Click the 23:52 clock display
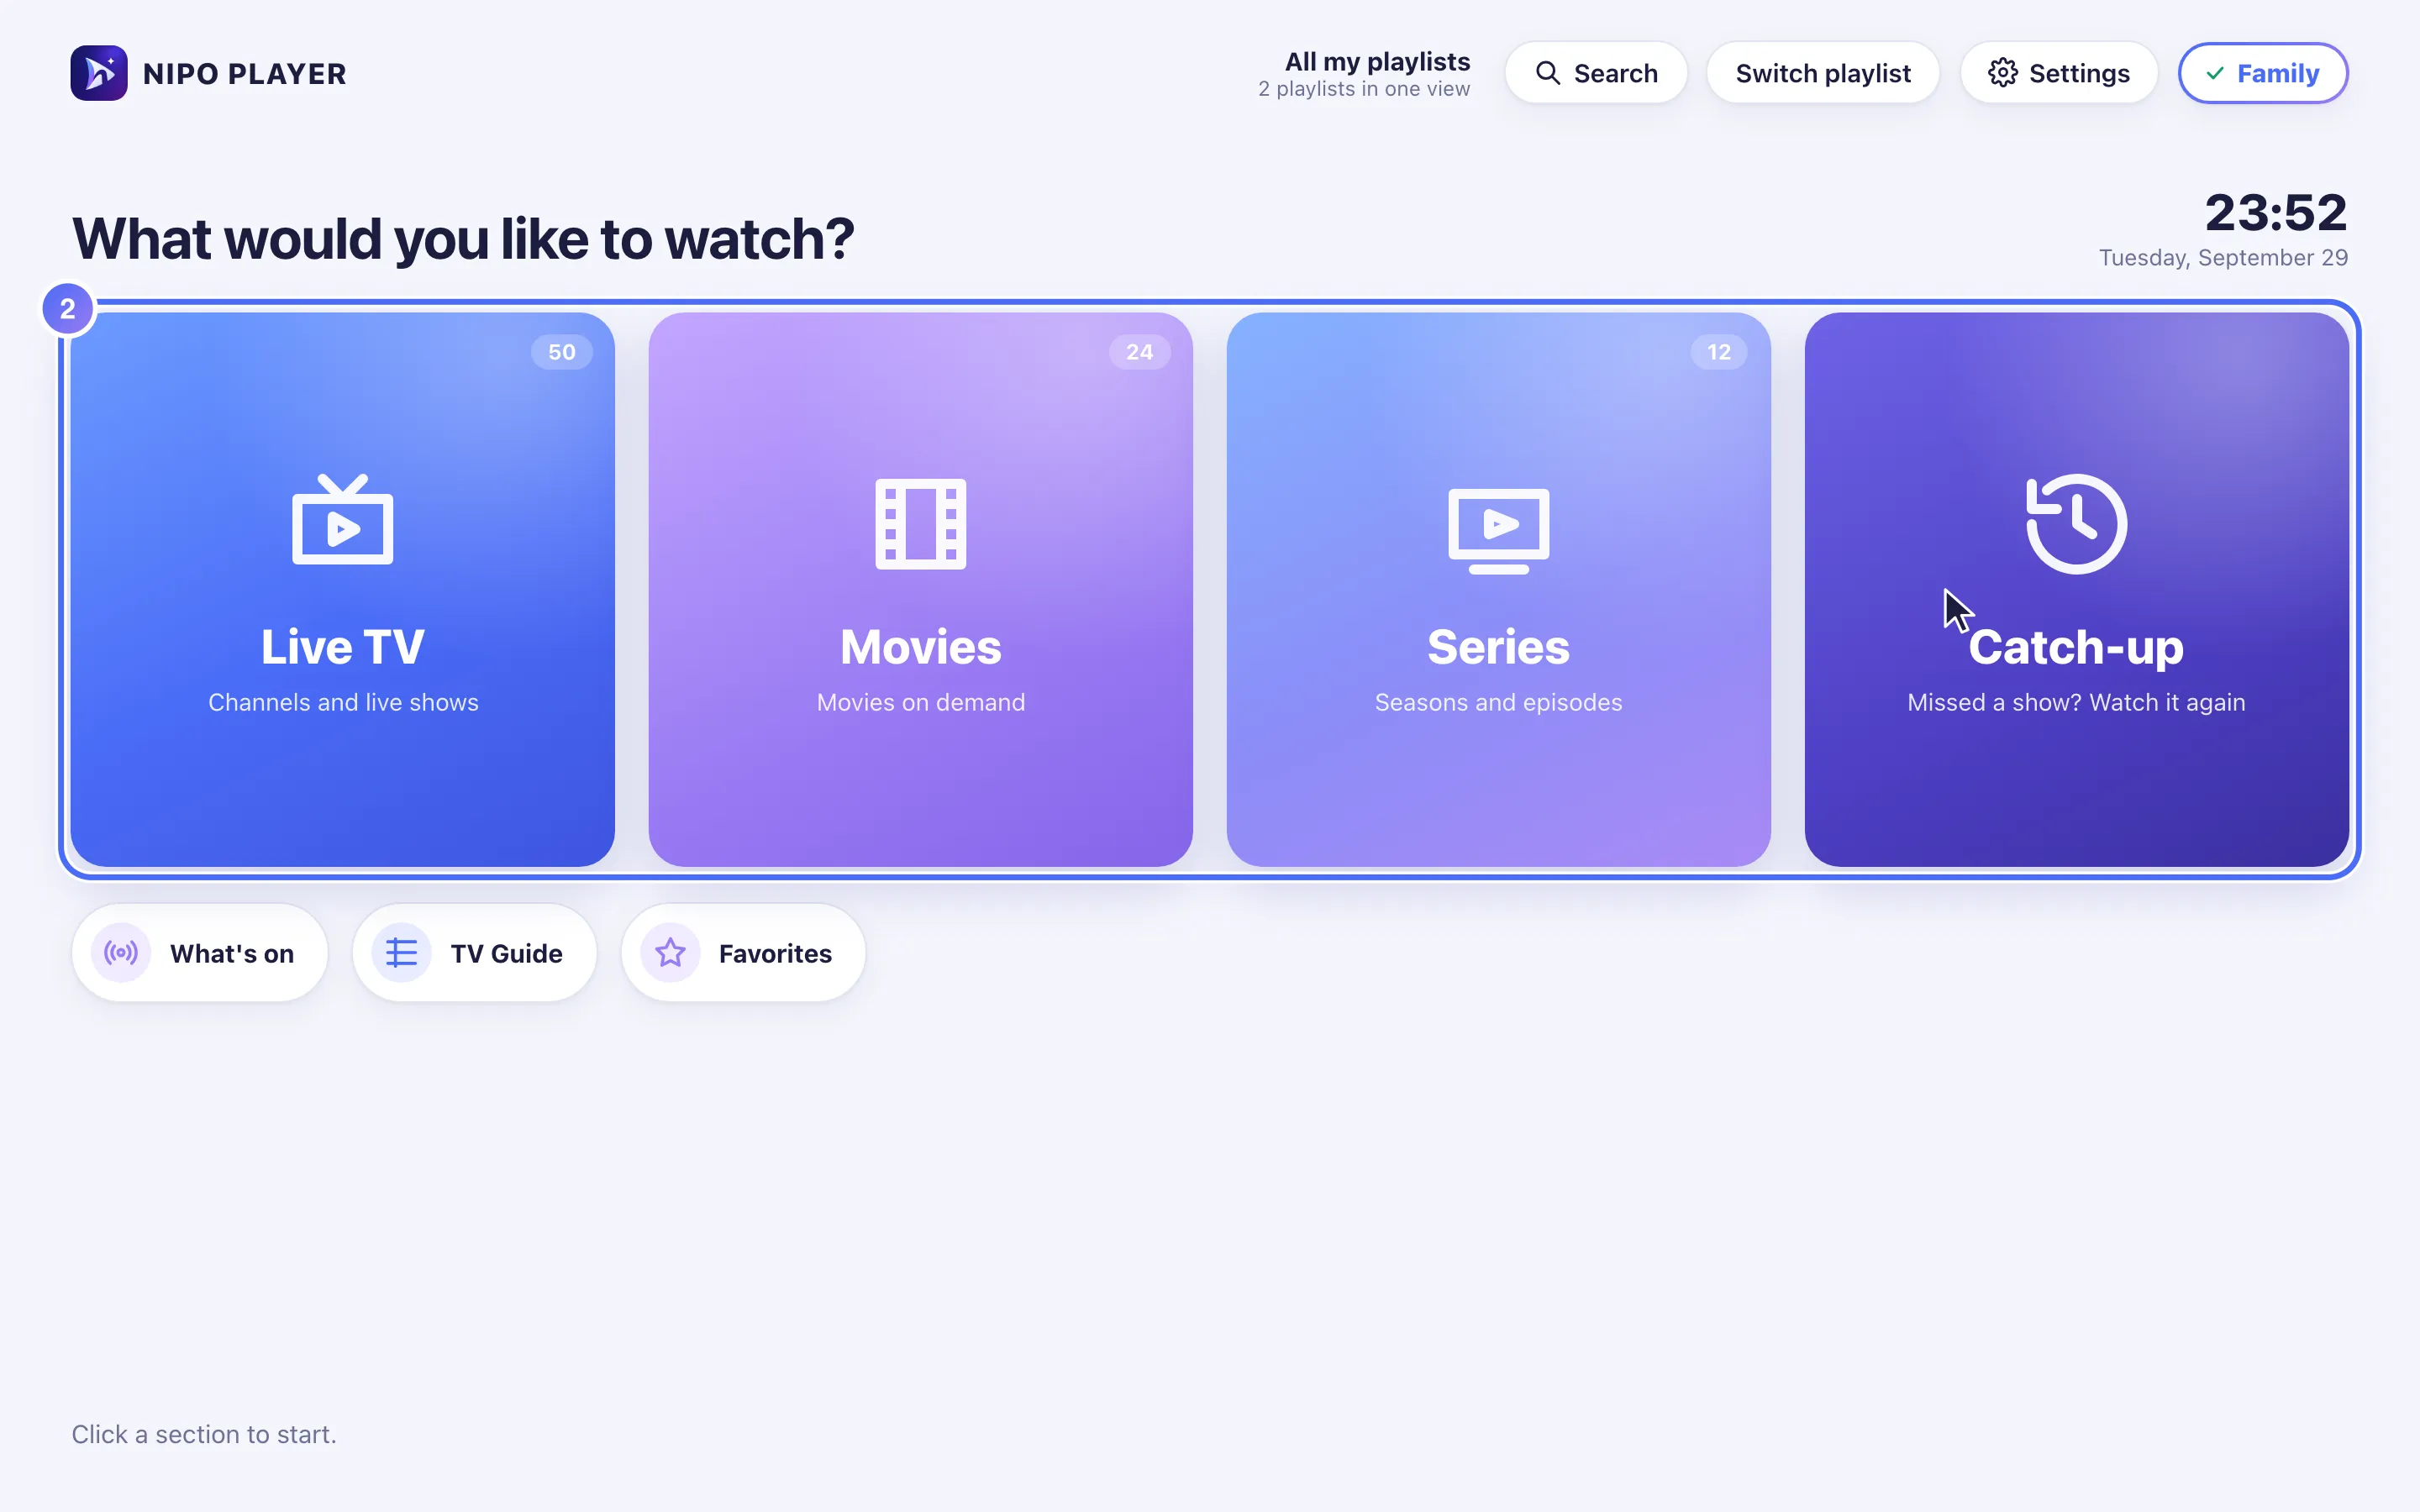 (2276, 212)
